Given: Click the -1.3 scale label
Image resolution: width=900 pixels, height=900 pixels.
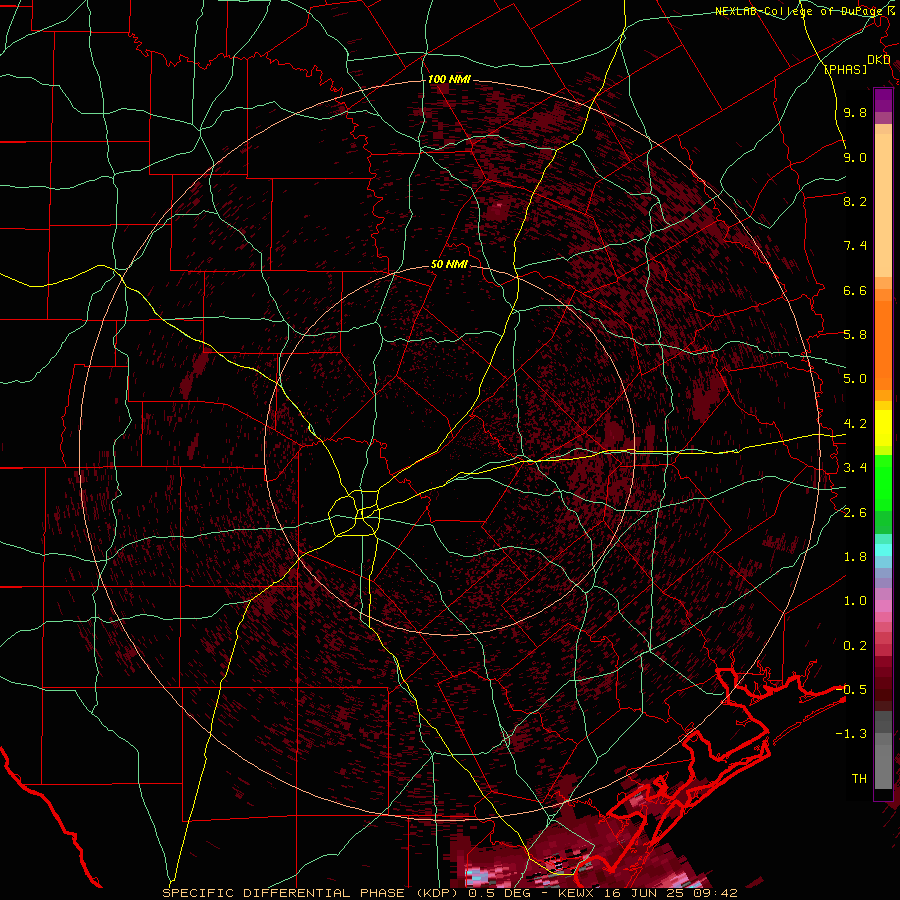Looking at the screenshot, I should tap(851, 734).
